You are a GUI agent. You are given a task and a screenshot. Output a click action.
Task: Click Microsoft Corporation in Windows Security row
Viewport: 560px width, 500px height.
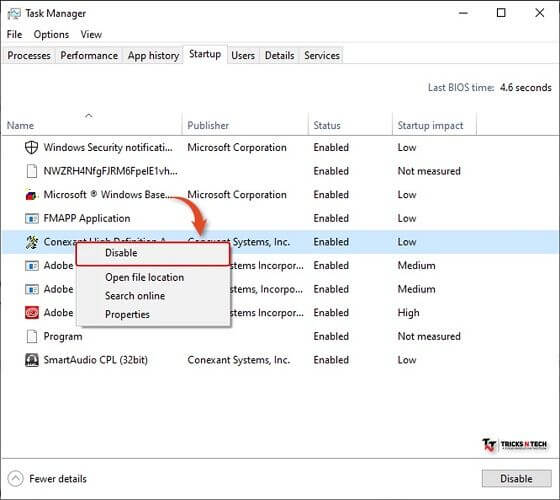pos(237,148)
